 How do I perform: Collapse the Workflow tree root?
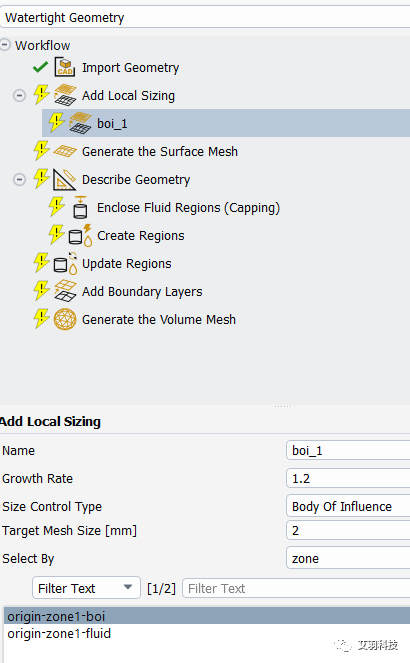click(x=5, y=45)
